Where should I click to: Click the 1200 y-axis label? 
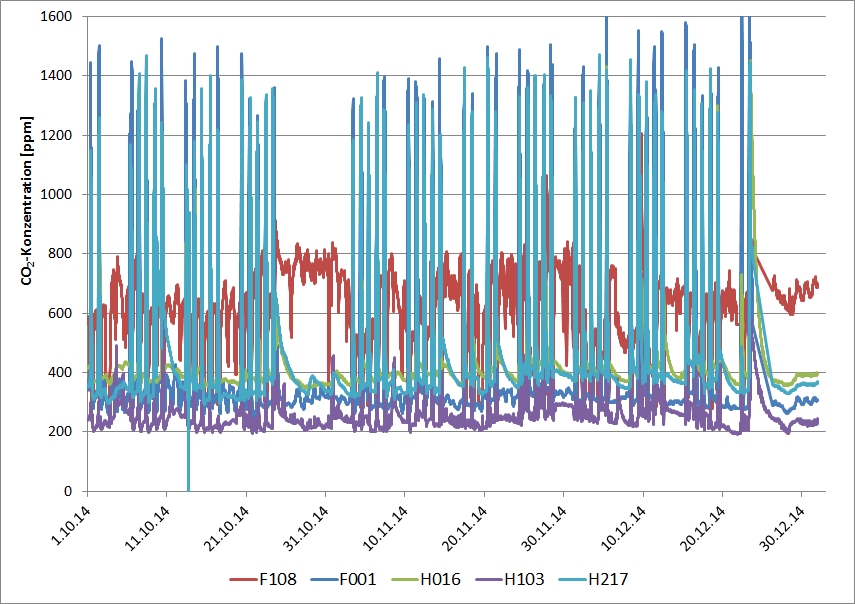[x=56, y=135]
